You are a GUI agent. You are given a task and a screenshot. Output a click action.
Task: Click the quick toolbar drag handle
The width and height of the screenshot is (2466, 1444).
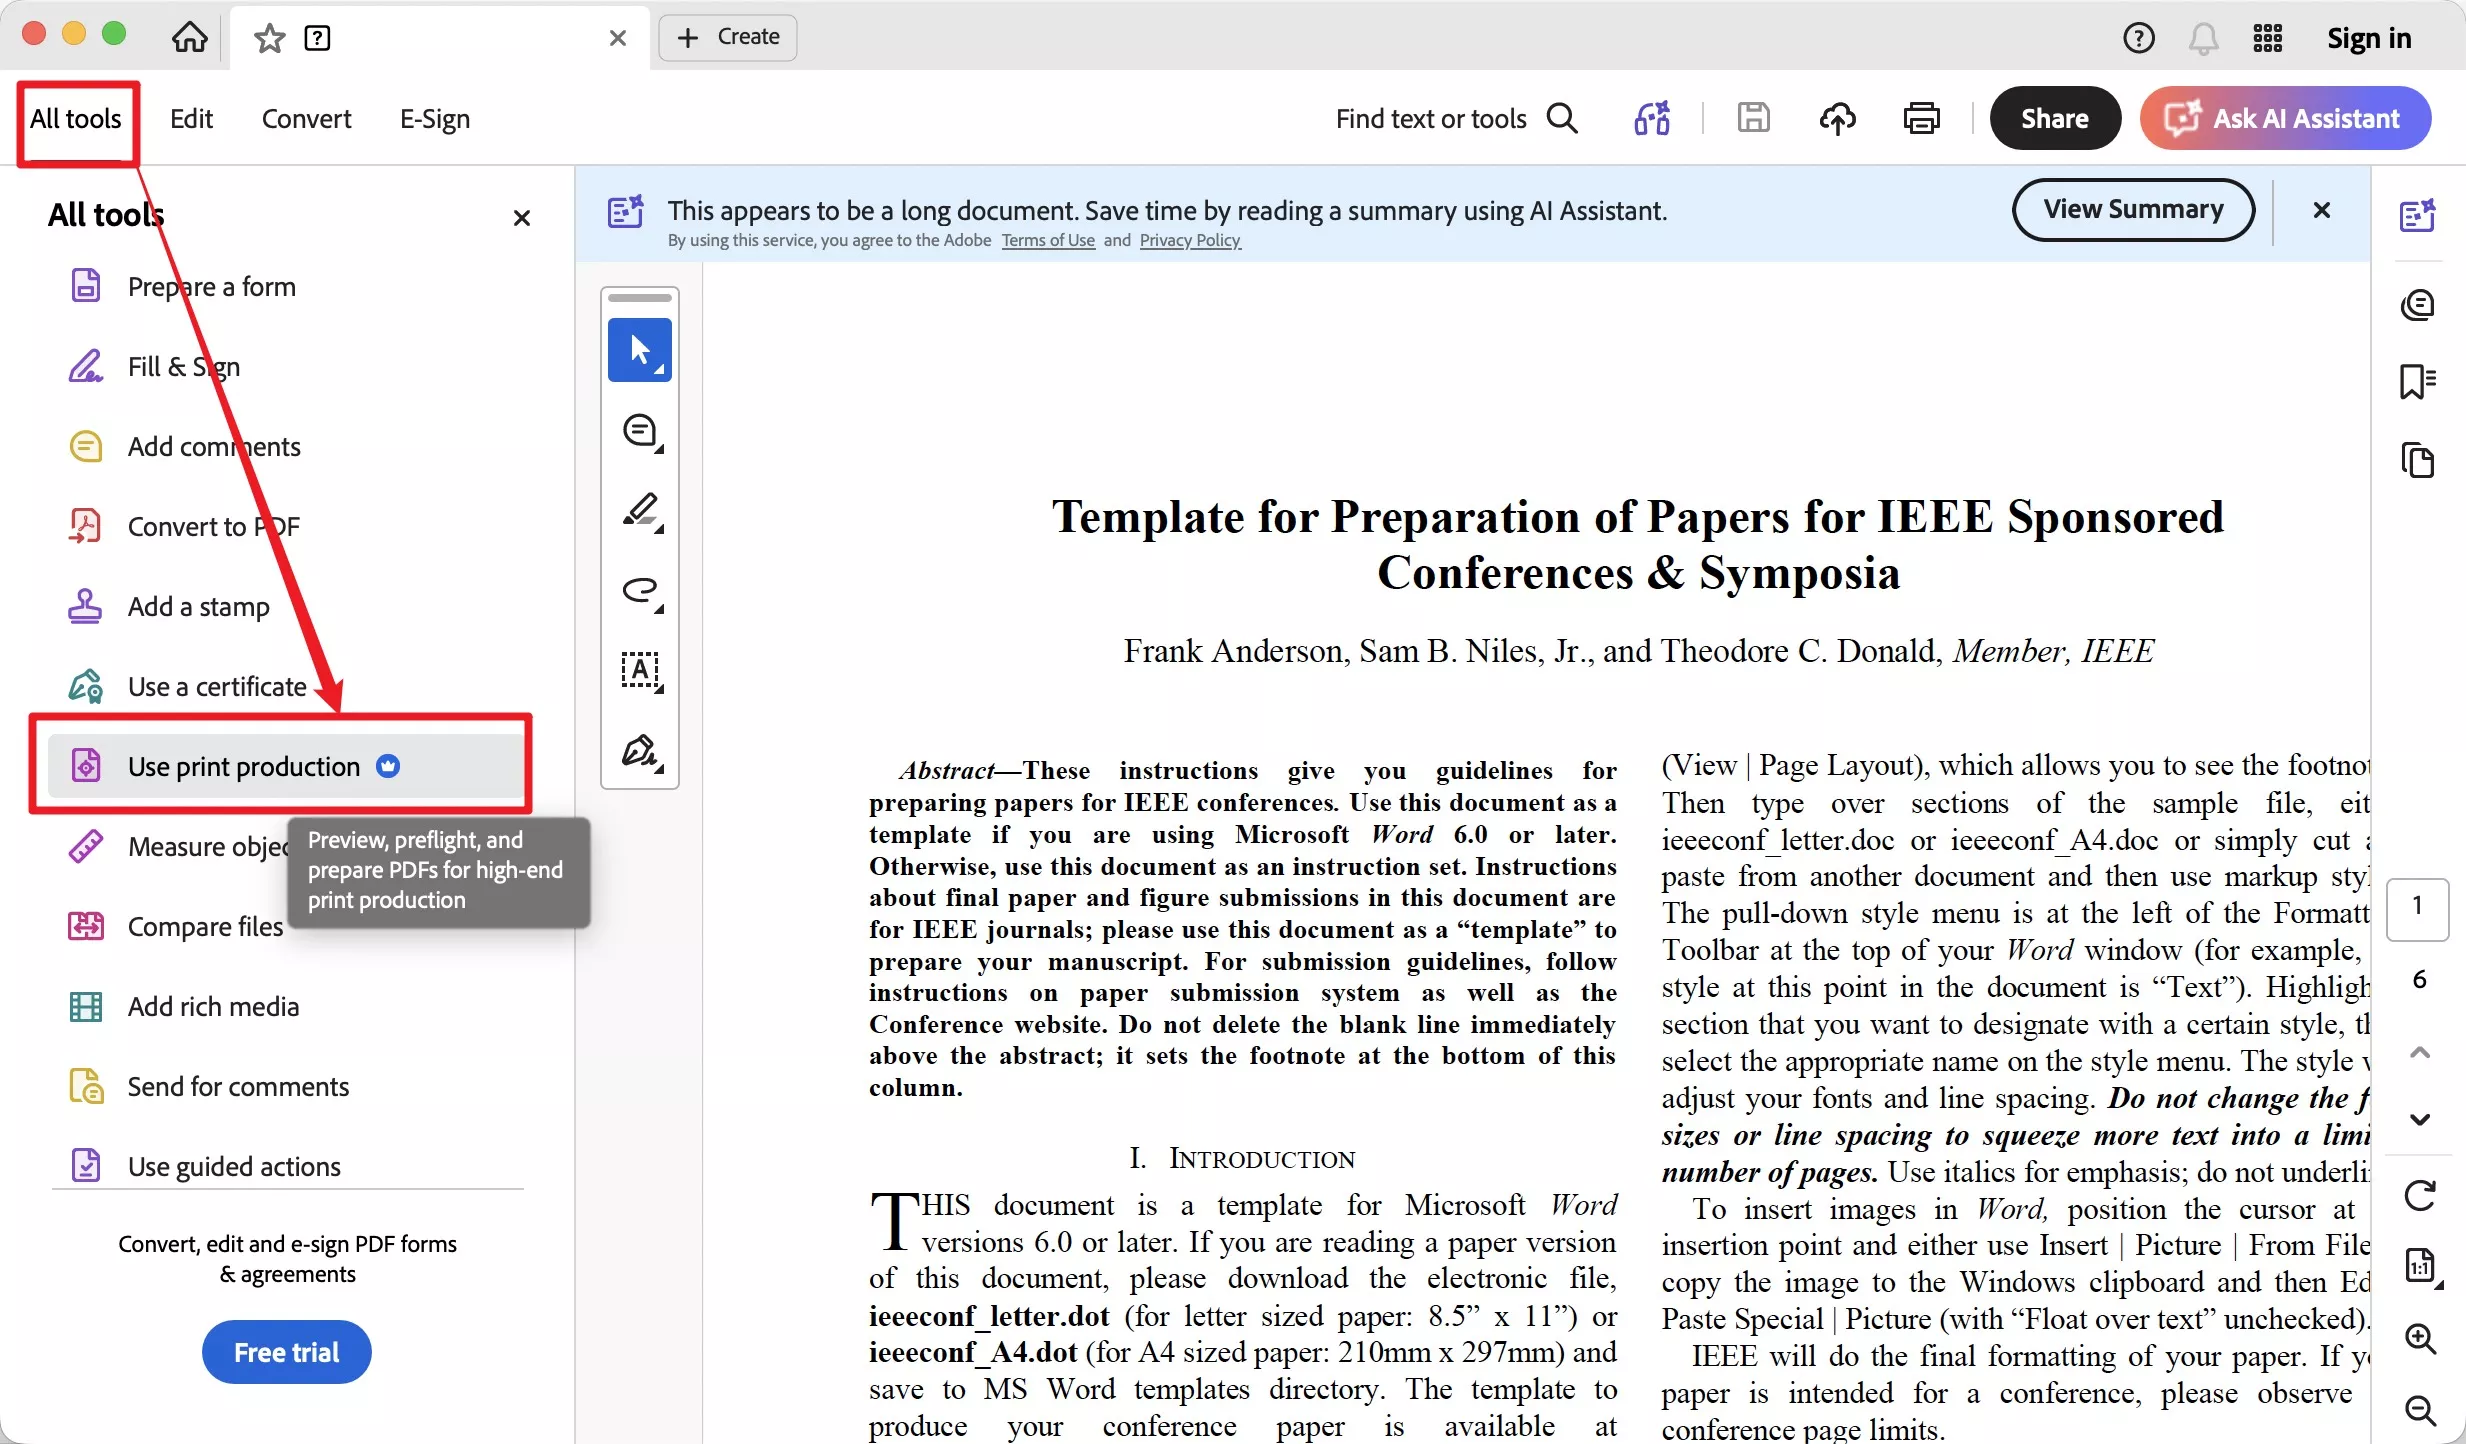coord(640,298)
